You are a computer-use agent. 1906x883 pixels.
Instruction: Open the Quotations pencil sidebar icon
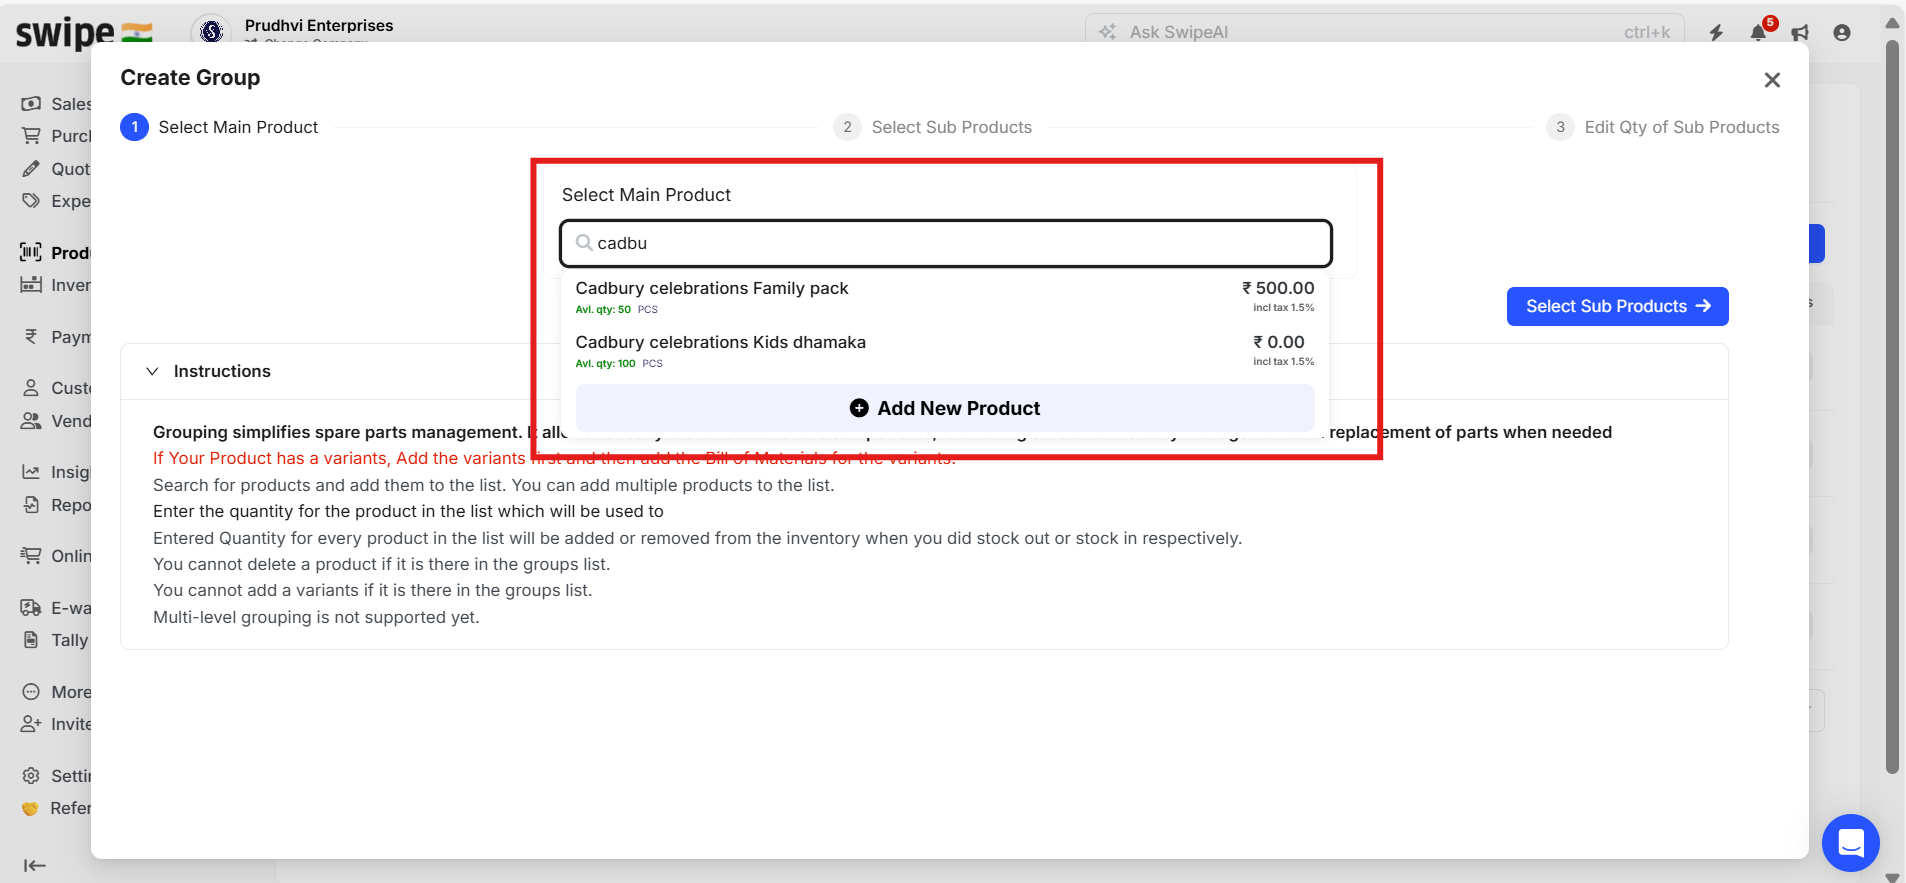tap(31, 168)
